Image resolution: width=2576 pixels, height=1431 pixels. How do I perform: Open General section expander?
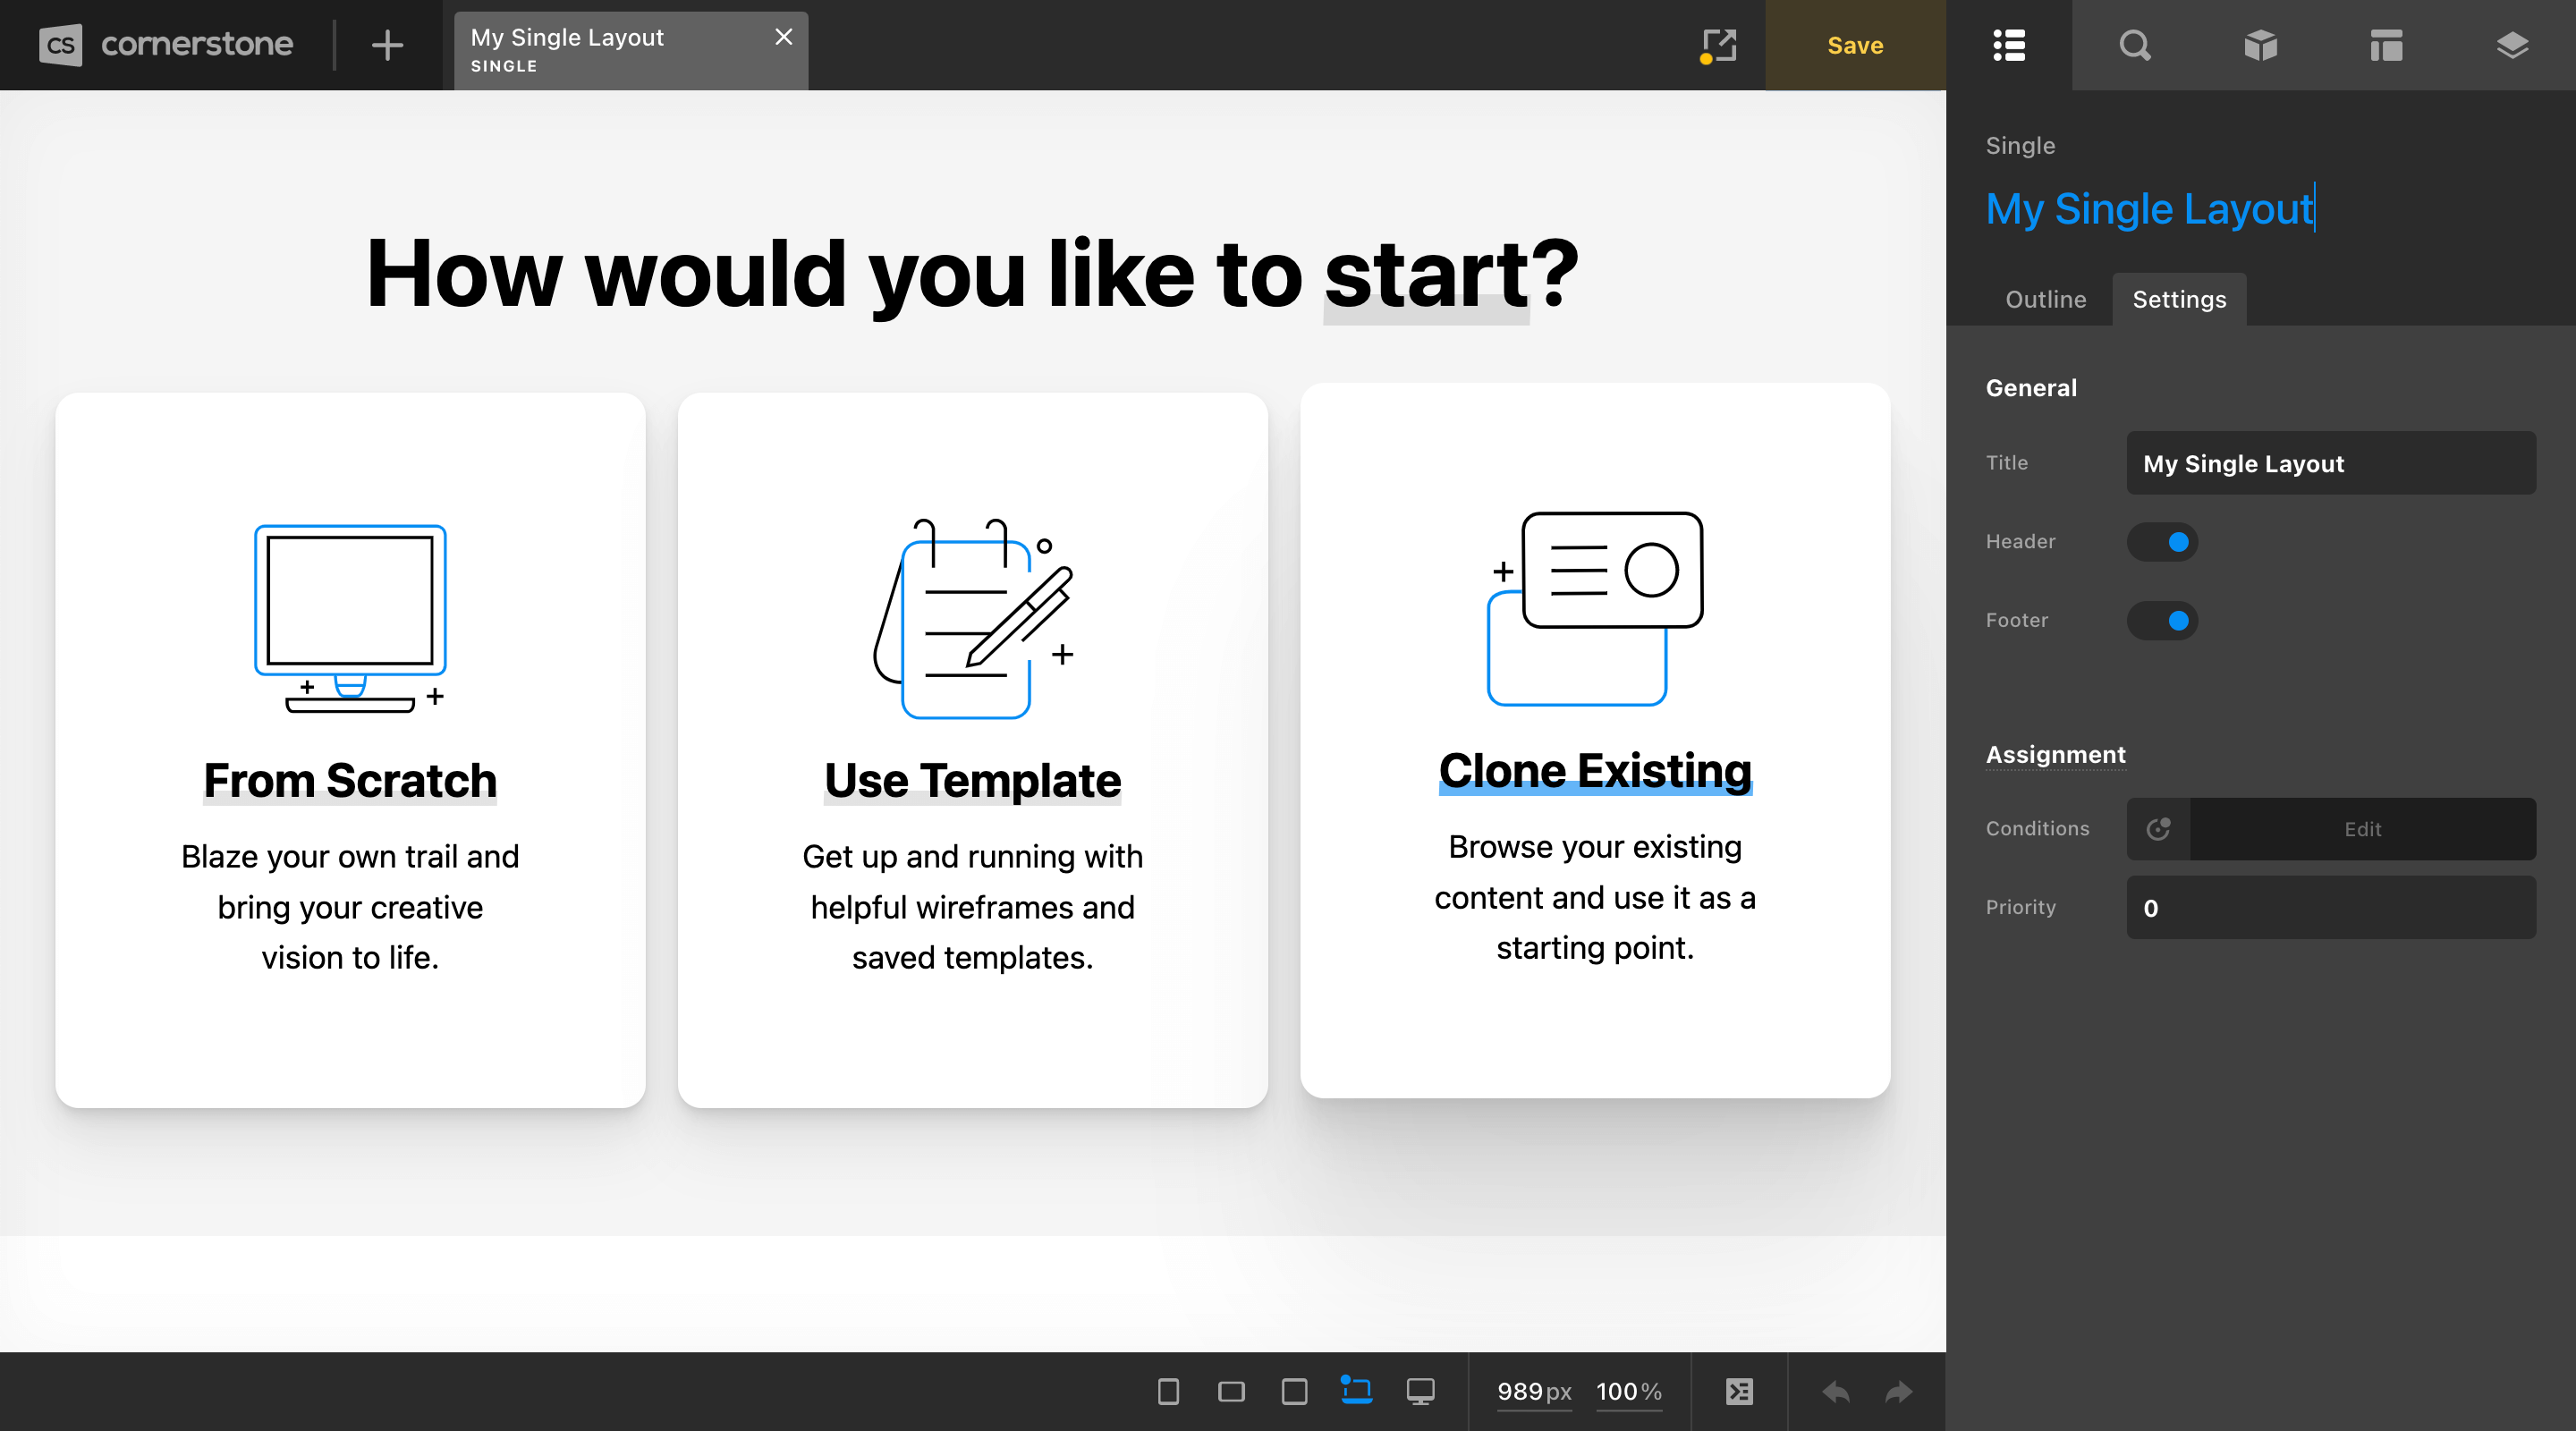[x=2029, y=387]
